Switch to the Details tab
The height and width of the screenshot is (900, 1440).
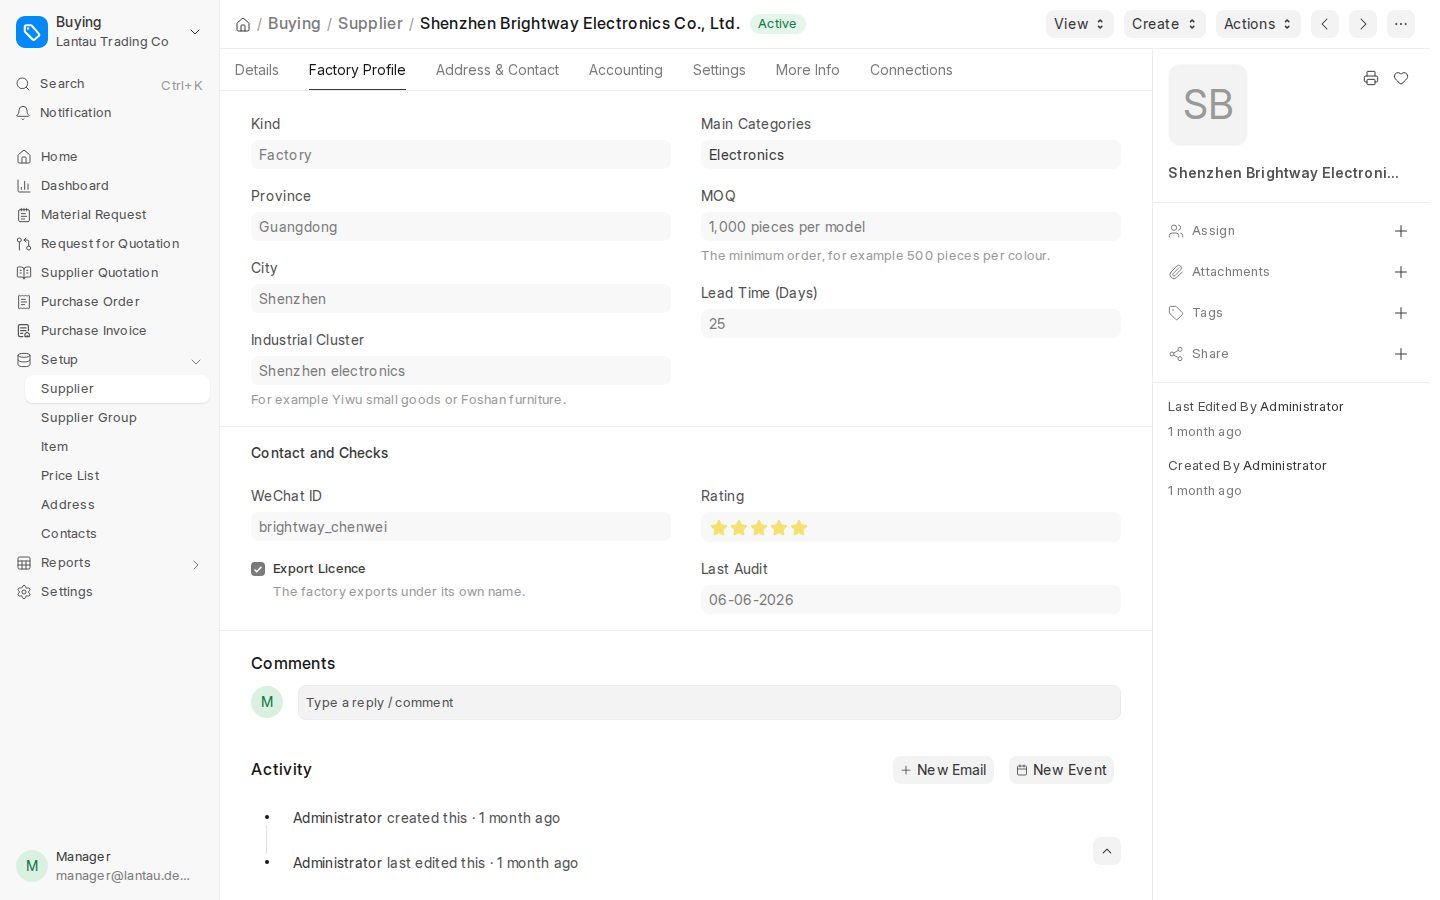point(257,70)
